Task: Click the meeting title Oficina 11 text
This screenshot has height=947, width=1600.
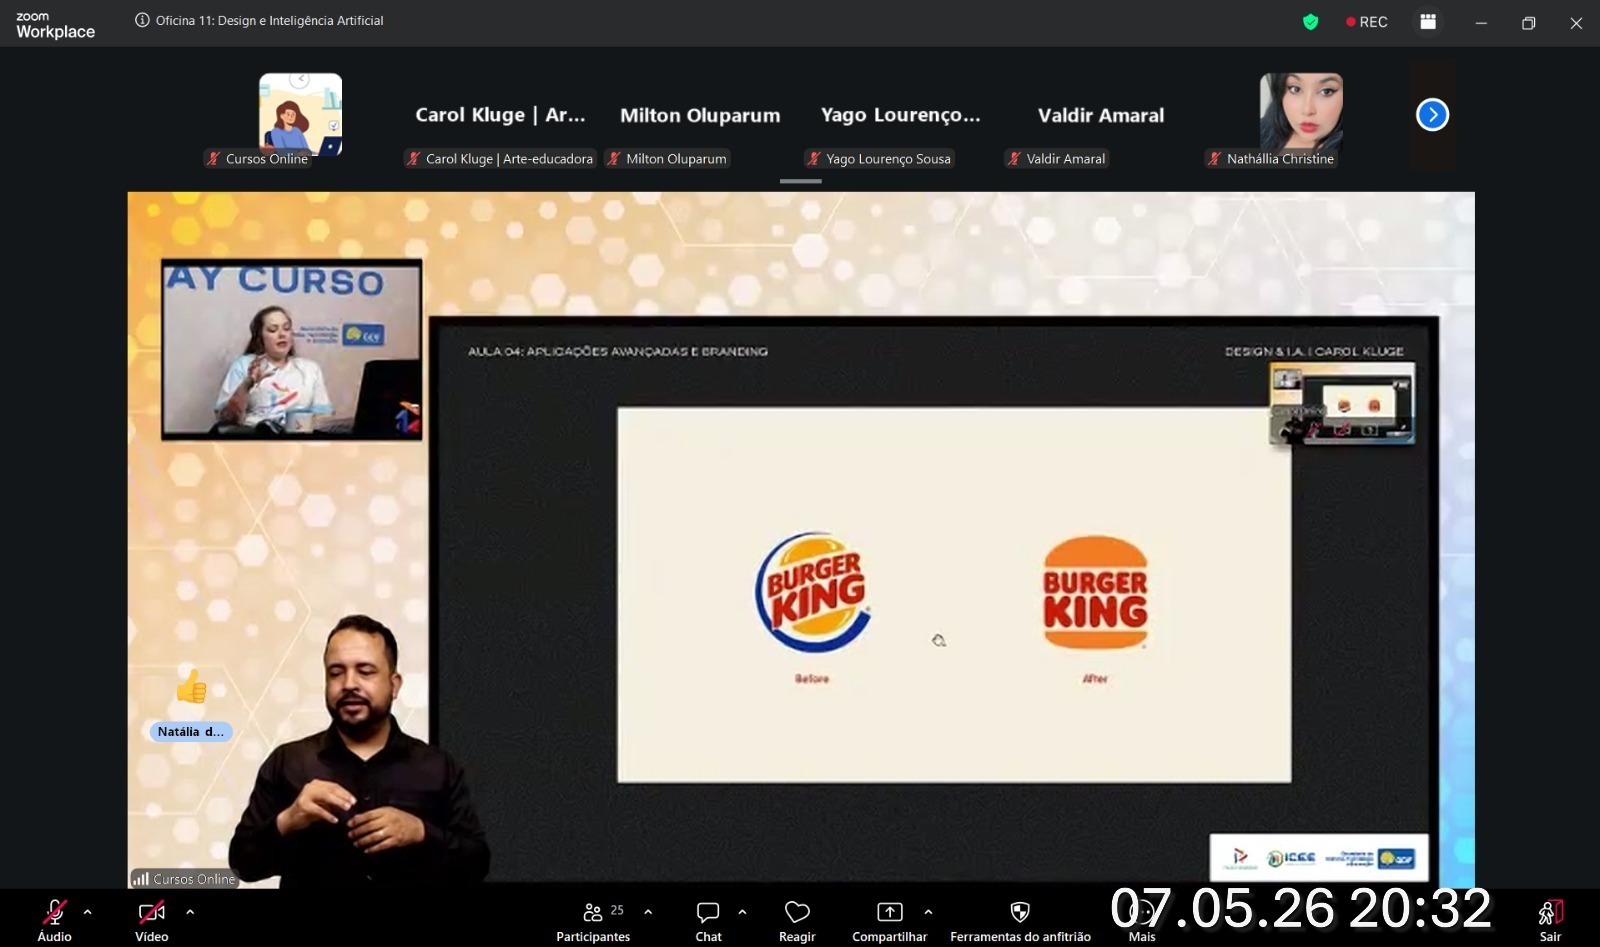Action: [x=269, y=20]
